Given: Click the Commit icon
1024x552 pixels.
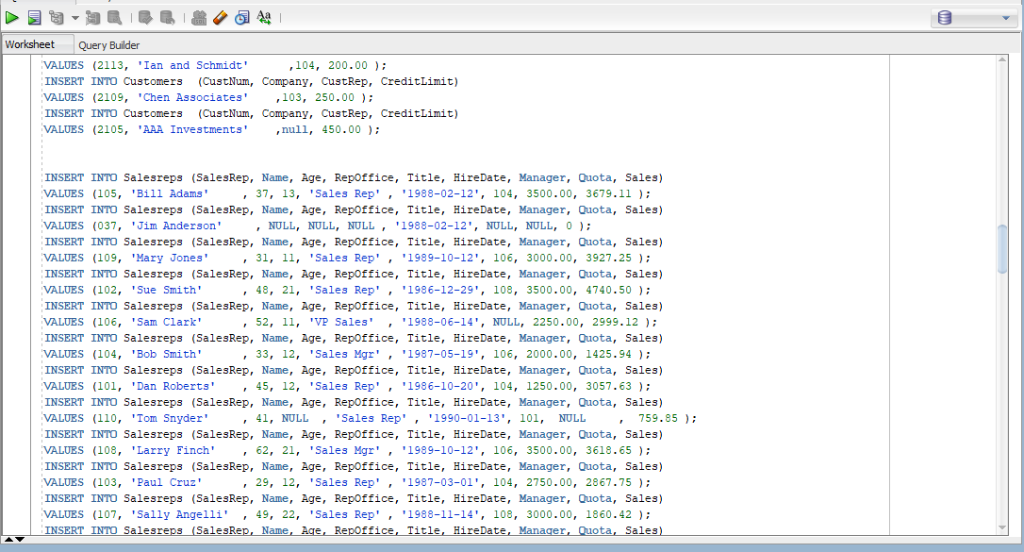Looking at the screenshot, I should [x=145, y=18].
